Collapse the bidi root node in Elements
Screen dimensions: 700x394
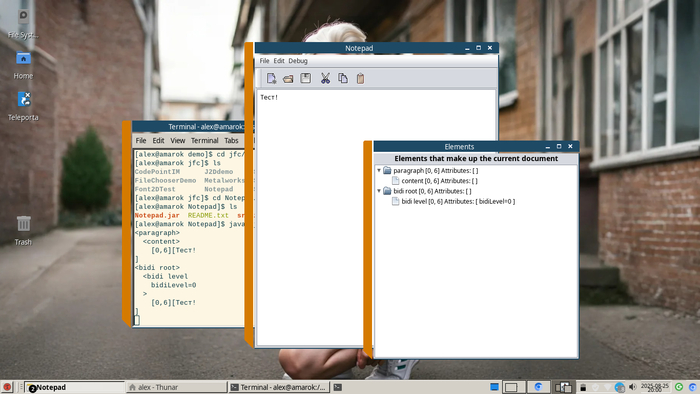pos(379,191)
